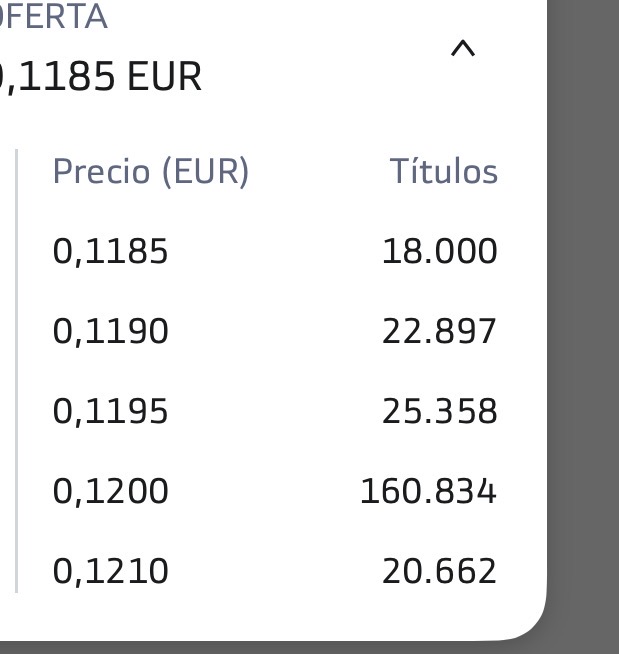
Task: Click the OFERTA heading label
Action: 53,16
